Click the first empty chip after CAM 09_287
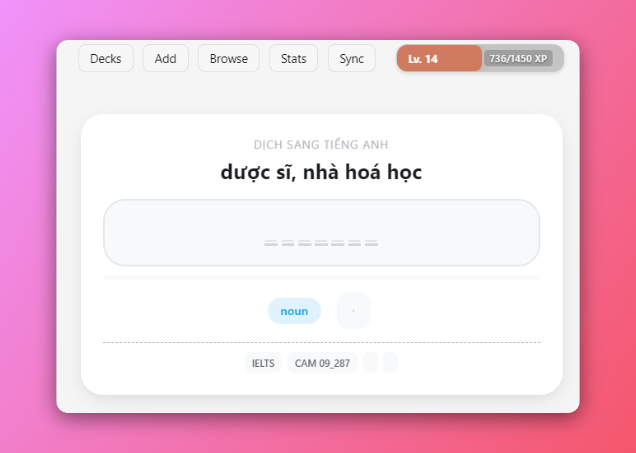This screenshot has height=453, width=636. click(370, 363)
